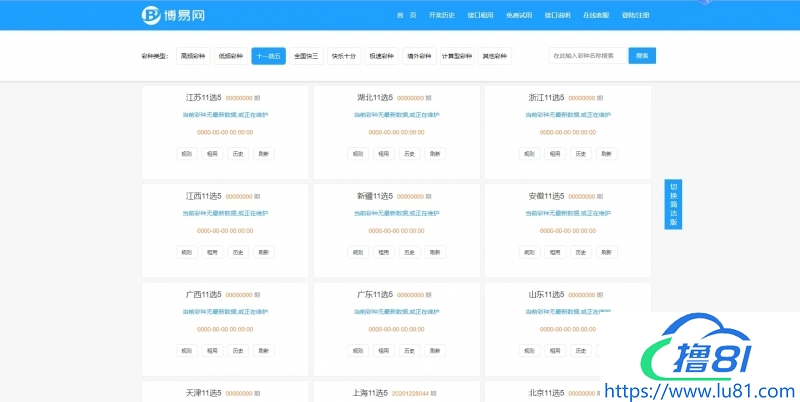Toggle the 切换简洁版 side button
Screen dimensions: 800x402
(x=673, y=204)
